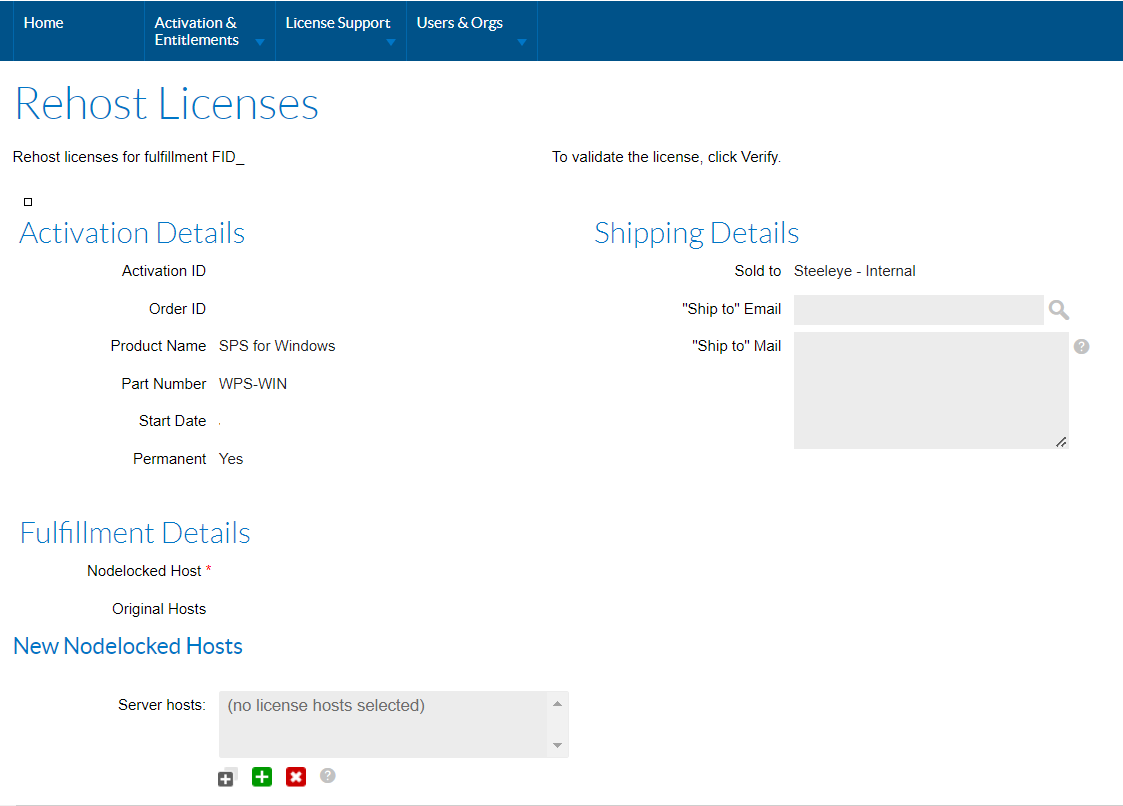This screenshot has width=1123, height=806.
Task: Click the Server hosts scrollbar
Action: 557,722
